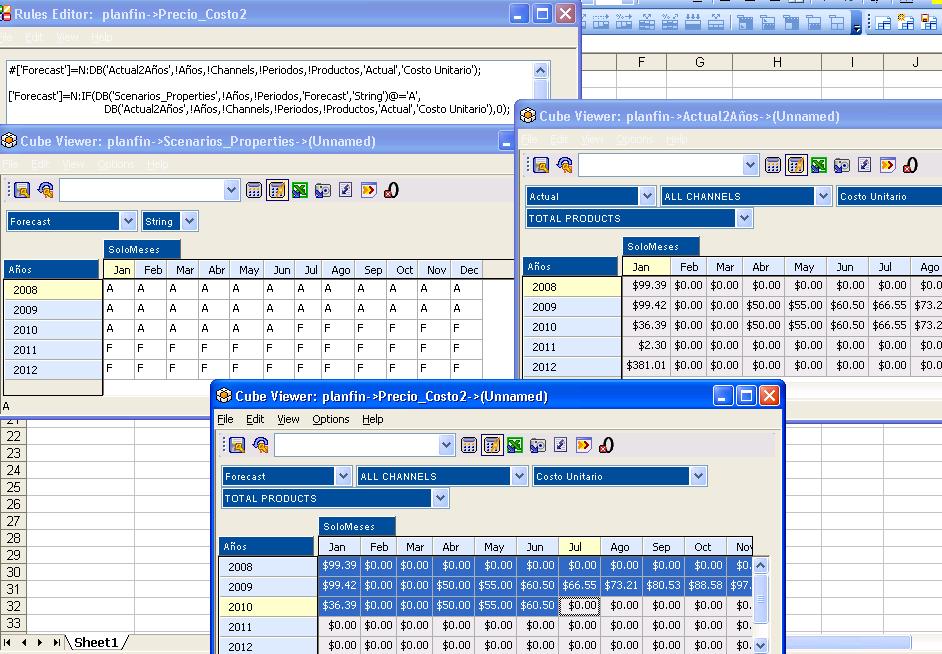942x654 pixels.
Task: Open the String dropdown in Scenarios_Properties
Action: pyautogui.click(x=189, y=221)
